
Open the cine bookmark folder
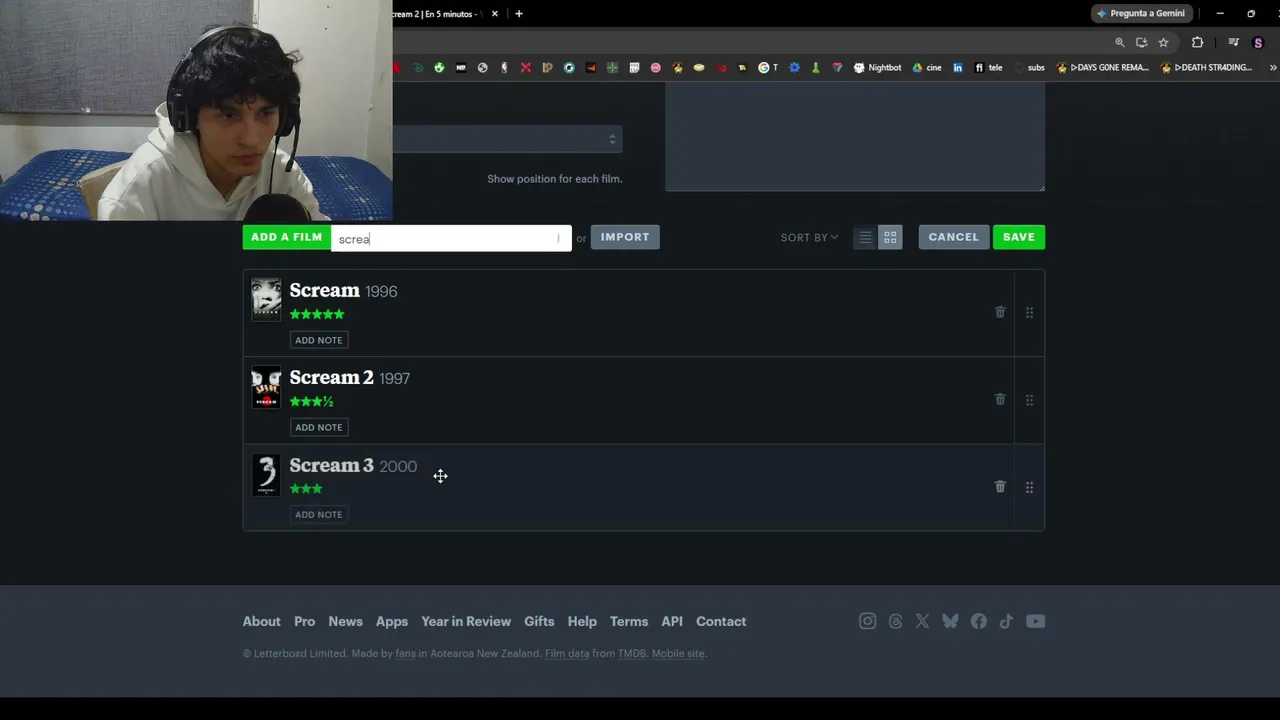coord(926,68)
